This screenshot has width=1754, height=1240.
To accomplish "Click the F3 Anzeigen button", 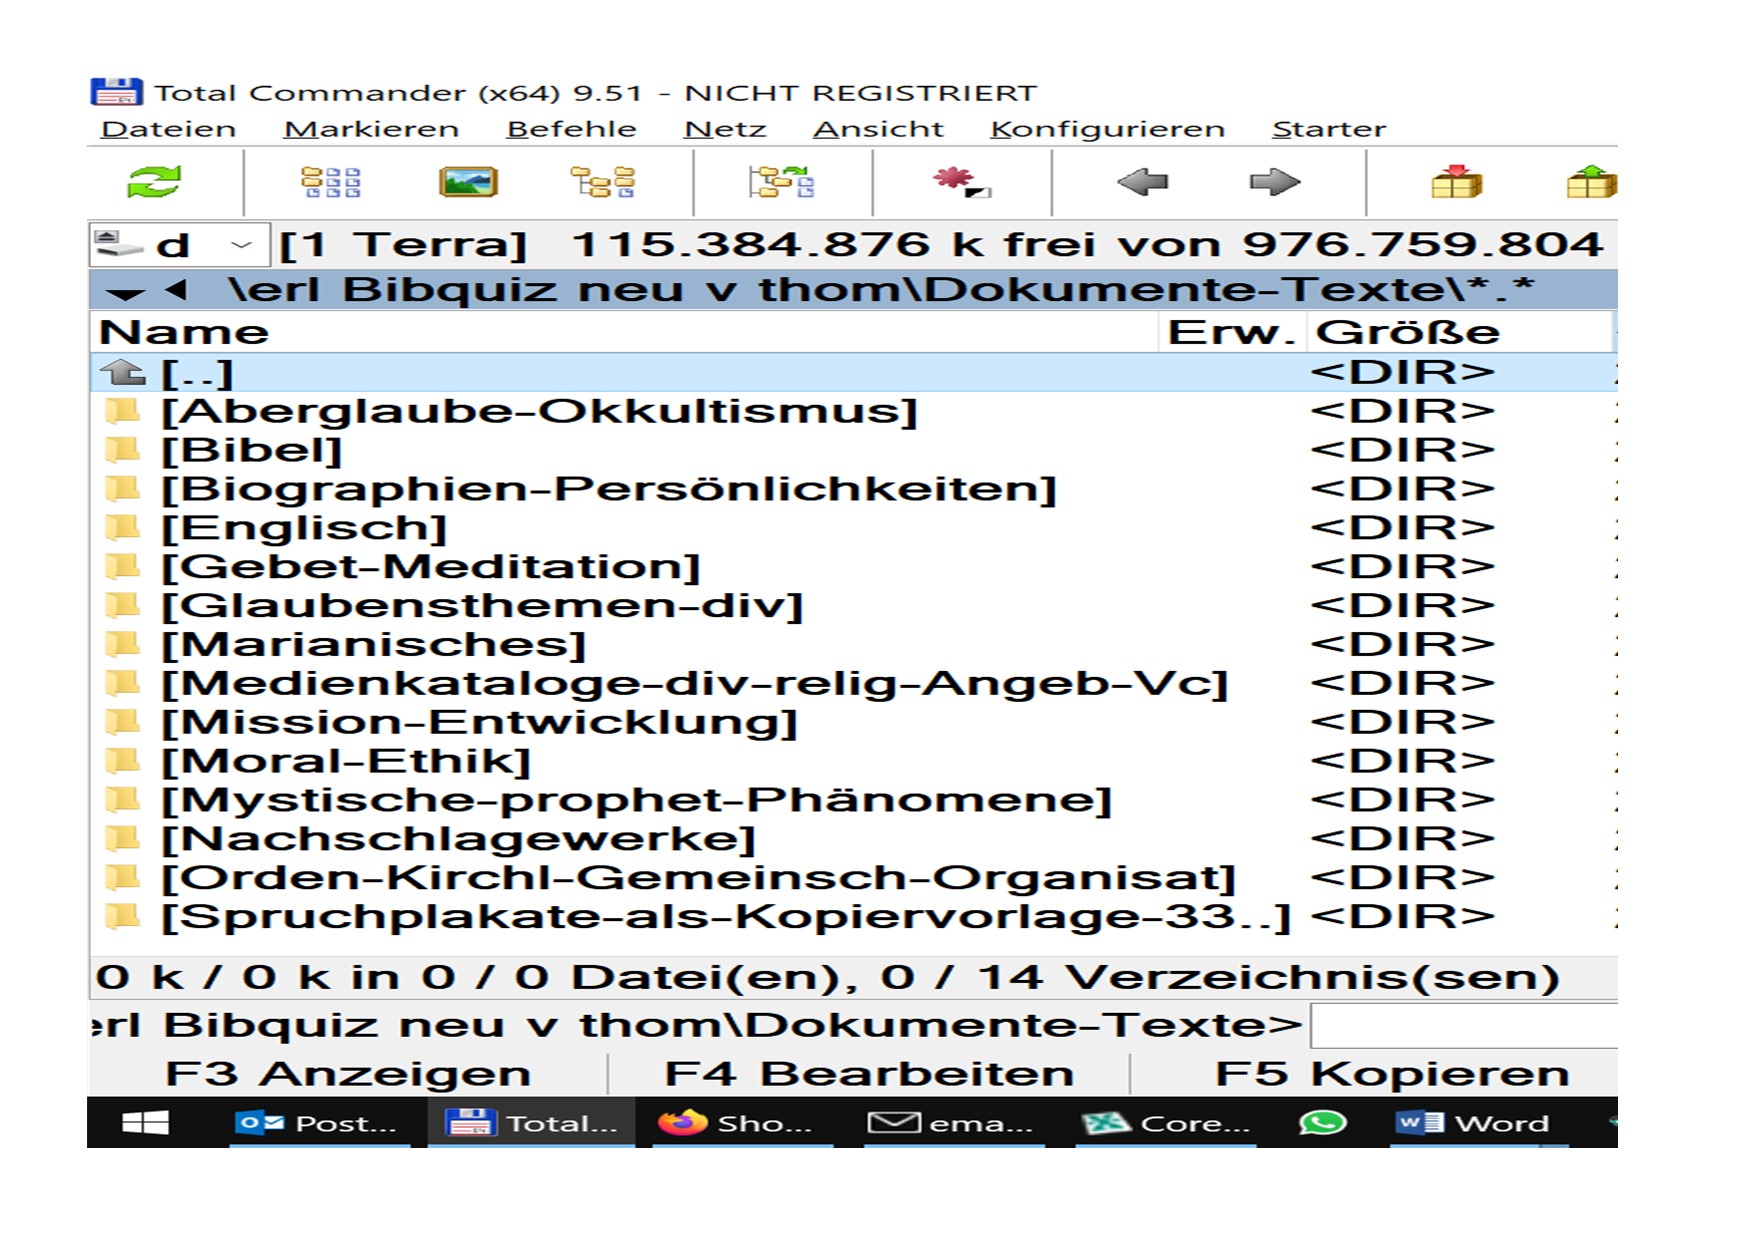I will click(x=348, y=1074).
